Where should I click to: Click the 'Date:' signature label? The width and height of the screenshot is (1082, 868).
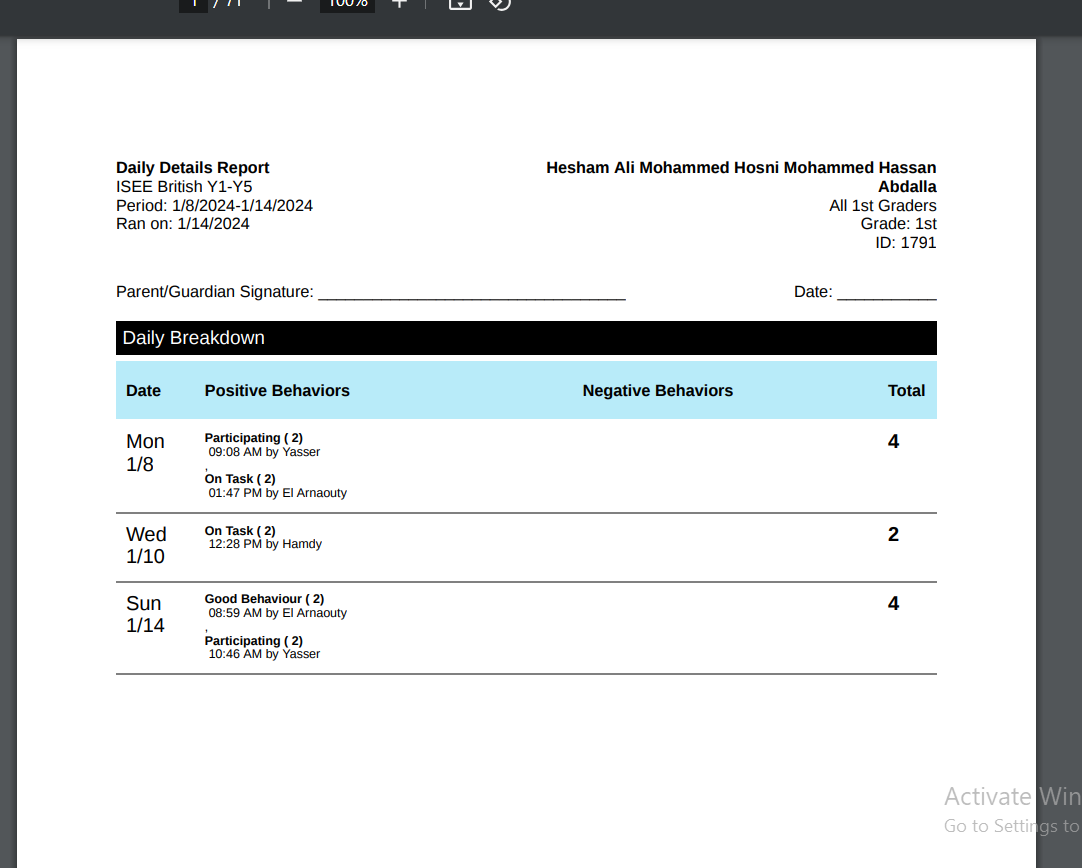tap(813, 292)
